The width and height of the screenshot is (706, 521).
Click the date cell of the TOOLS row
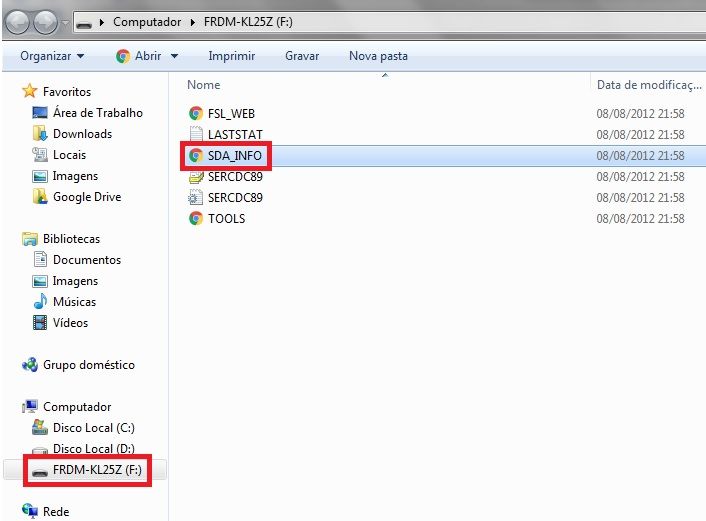click(640, 218)
